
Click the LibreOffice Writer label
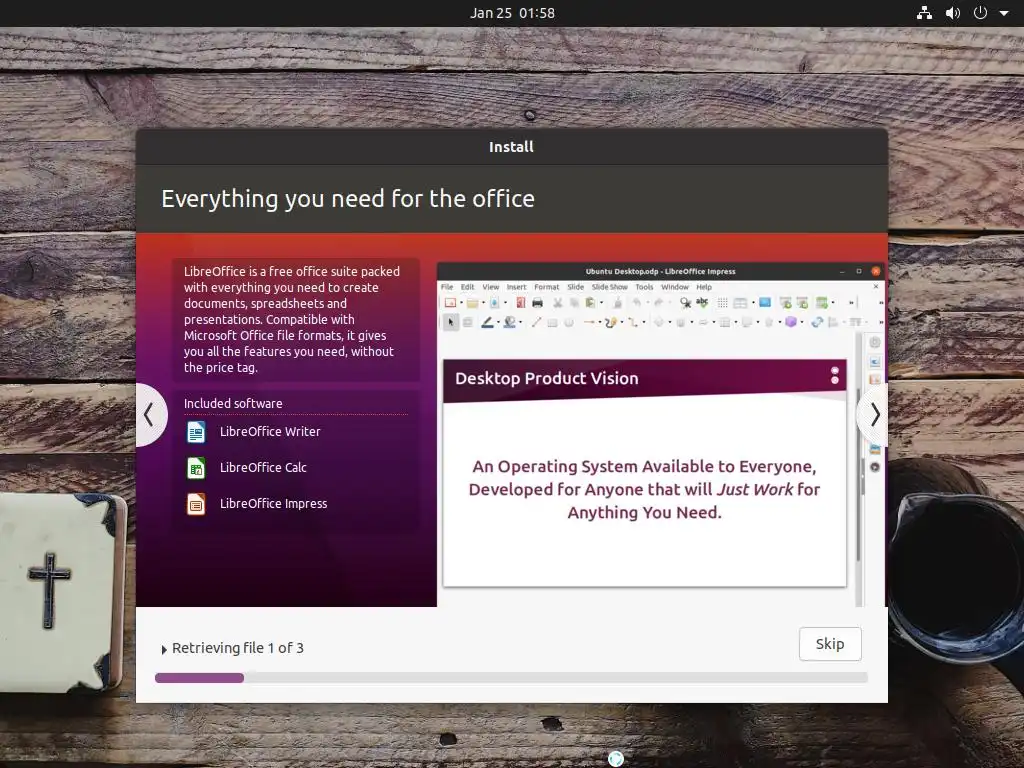[270, 431]
